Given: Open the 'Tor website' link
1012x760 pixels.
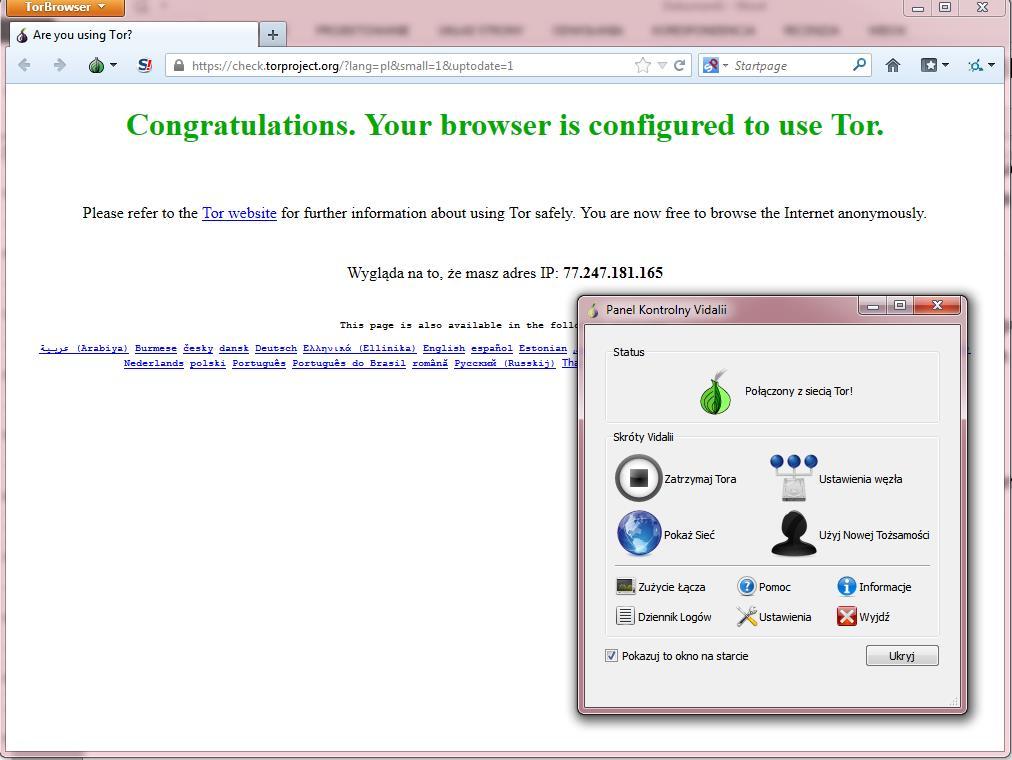Looking at the screenshot, I should pos(239,213).
